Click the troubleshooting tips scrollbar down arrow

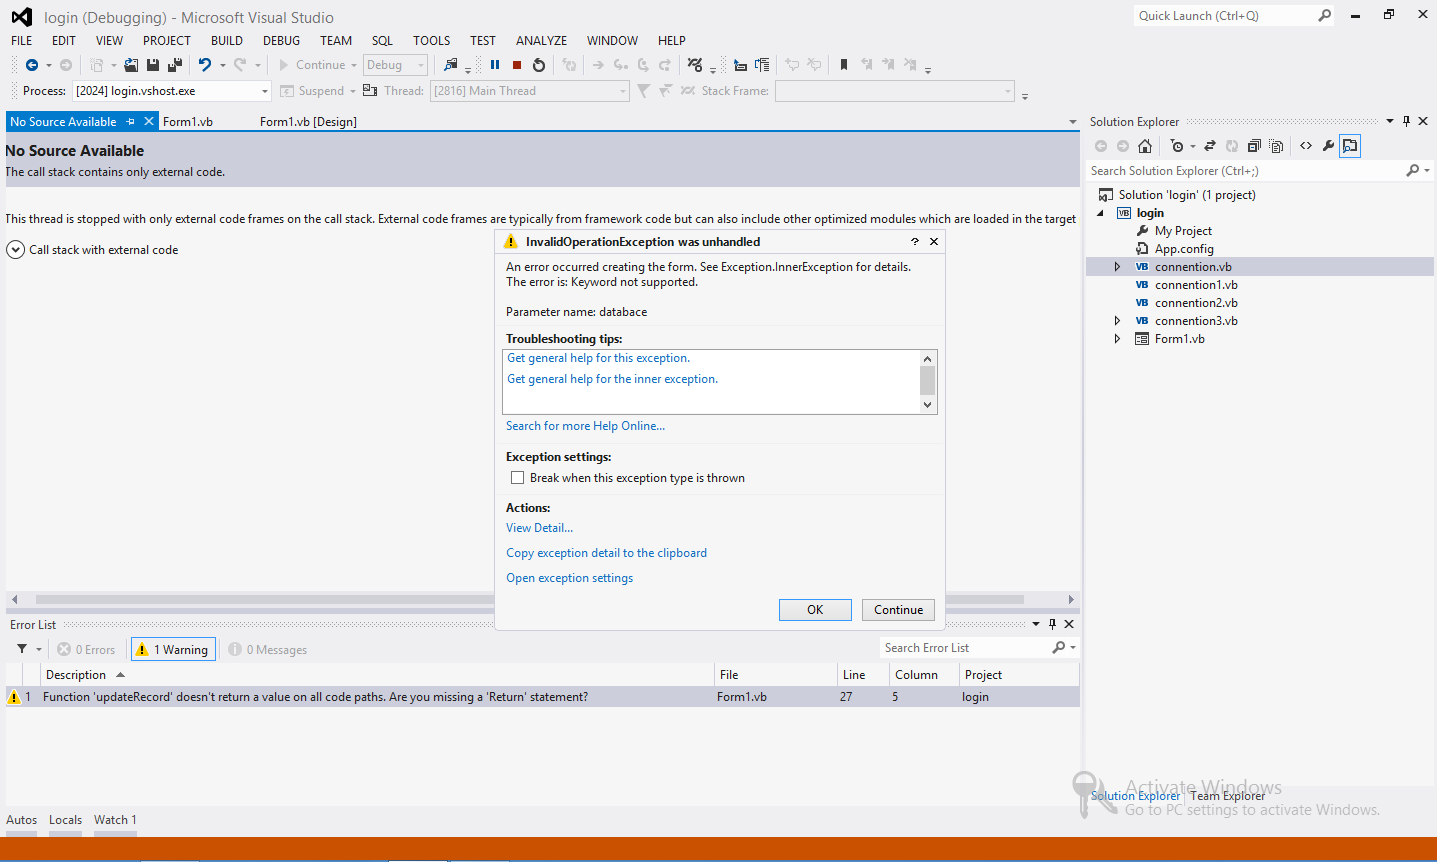click(x=927, y=405)
